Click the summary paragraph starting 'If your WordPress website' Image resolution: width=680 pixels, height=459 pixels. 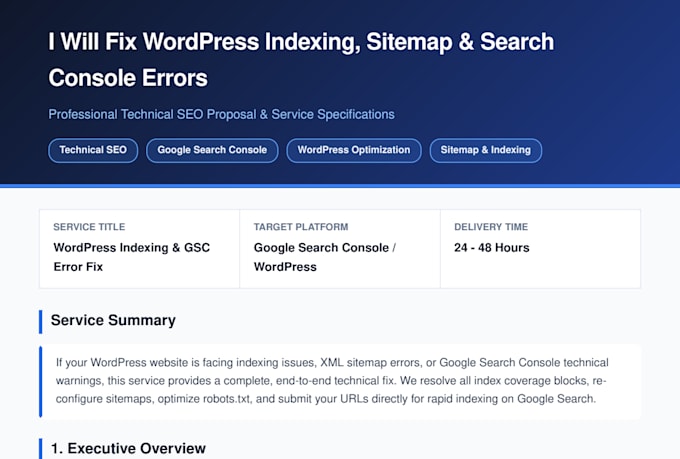(332, 381)
